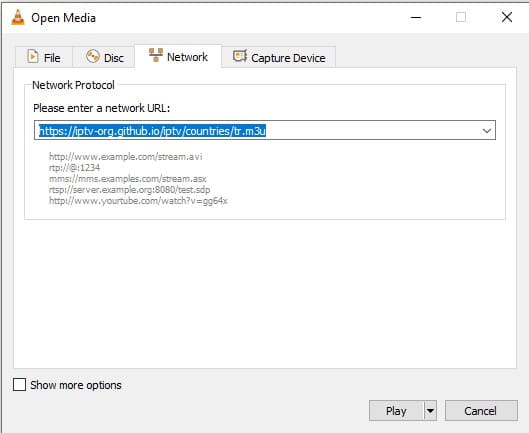
Task: Open the Capture Device tab
Action: tap(279, 57)
